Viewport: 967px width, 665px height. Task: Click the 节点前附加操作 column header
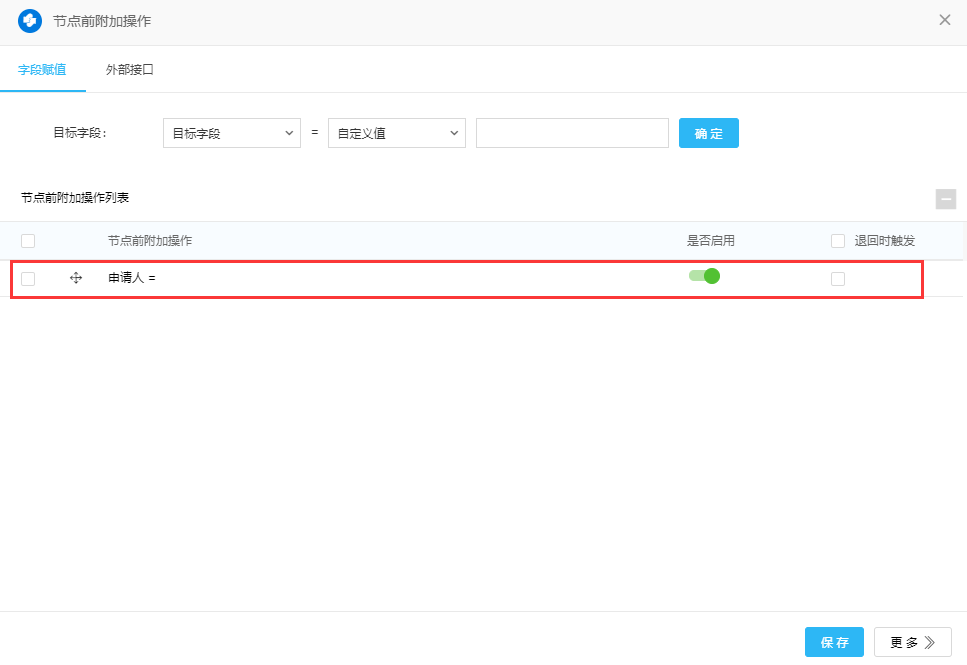pyautogui.click(x=150, y=241)
